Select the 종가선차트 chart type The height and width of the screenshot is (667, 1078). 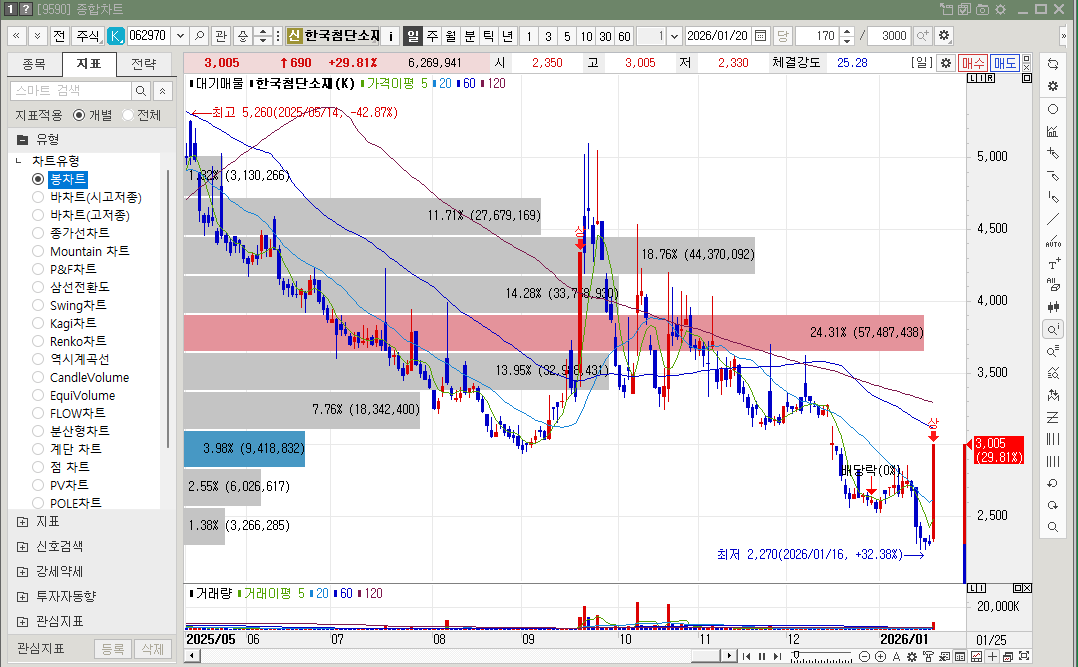[x=38, y=233]
